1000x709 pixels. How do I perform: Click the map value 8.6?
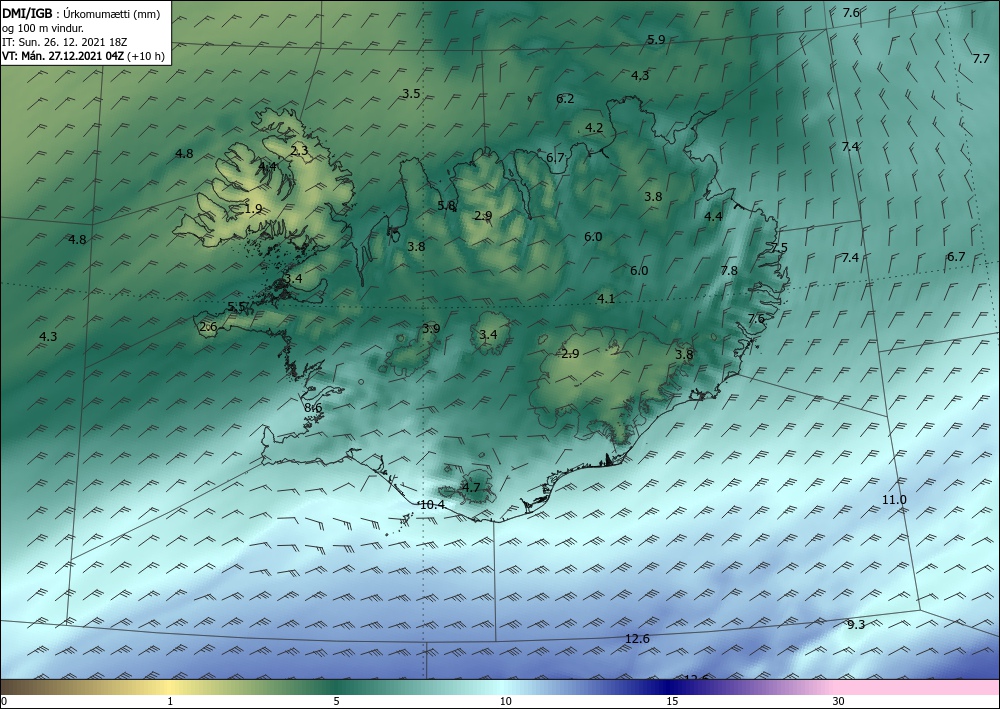[312, 408]
